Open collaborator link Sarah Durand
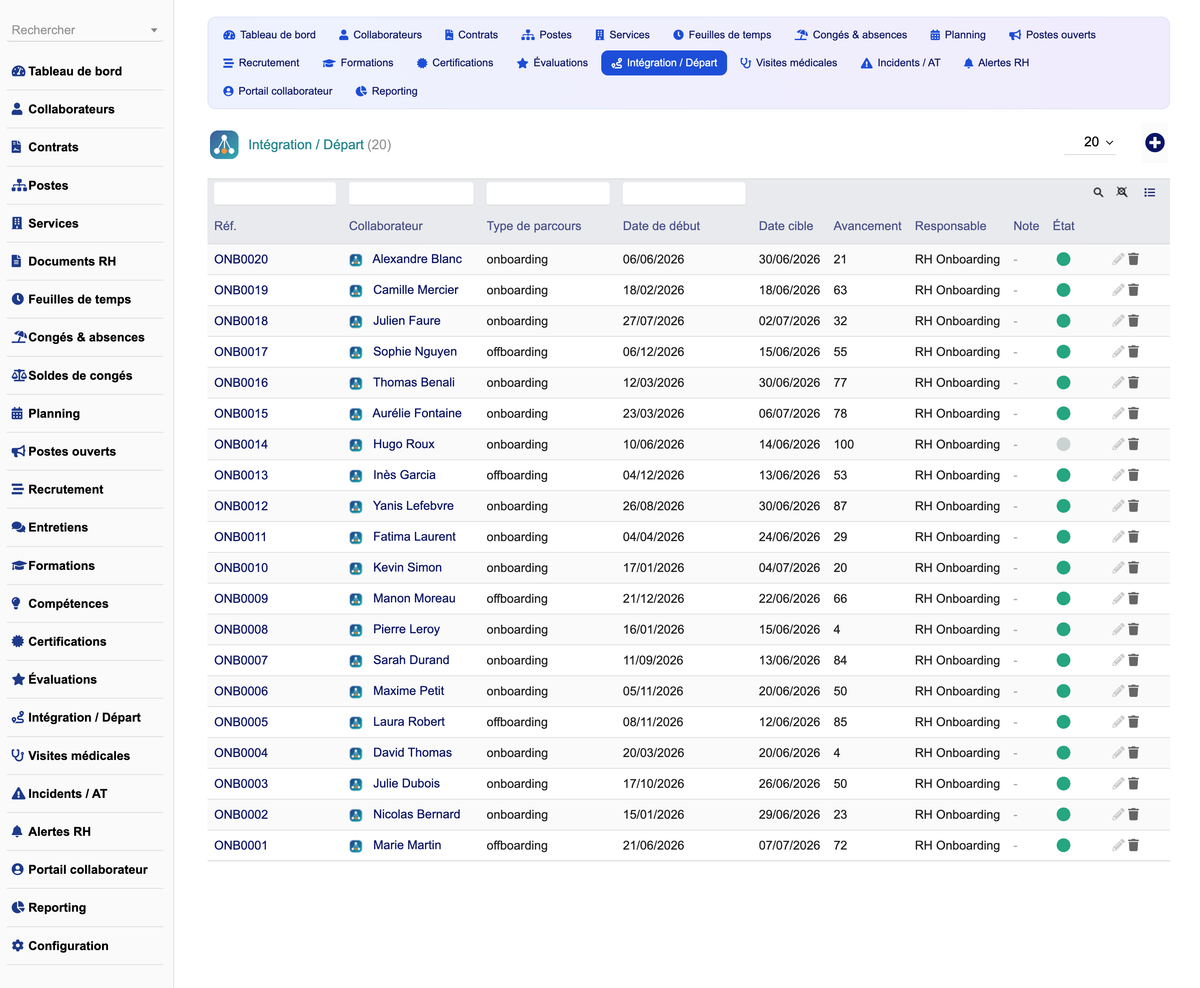Screen dimensions: 1200x988 pos(411,660)
